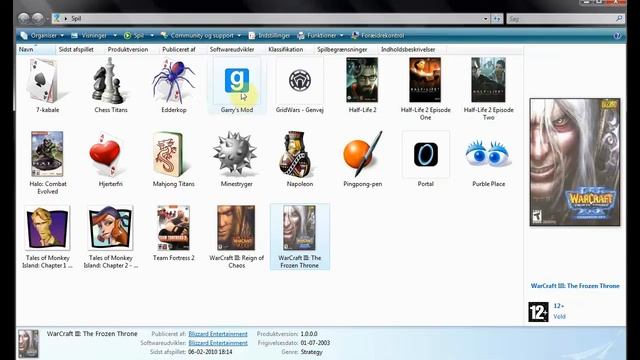Click WarCraft III title link in preview pane
This screenshot has height=360, width=640.
(x=575, y=286)
